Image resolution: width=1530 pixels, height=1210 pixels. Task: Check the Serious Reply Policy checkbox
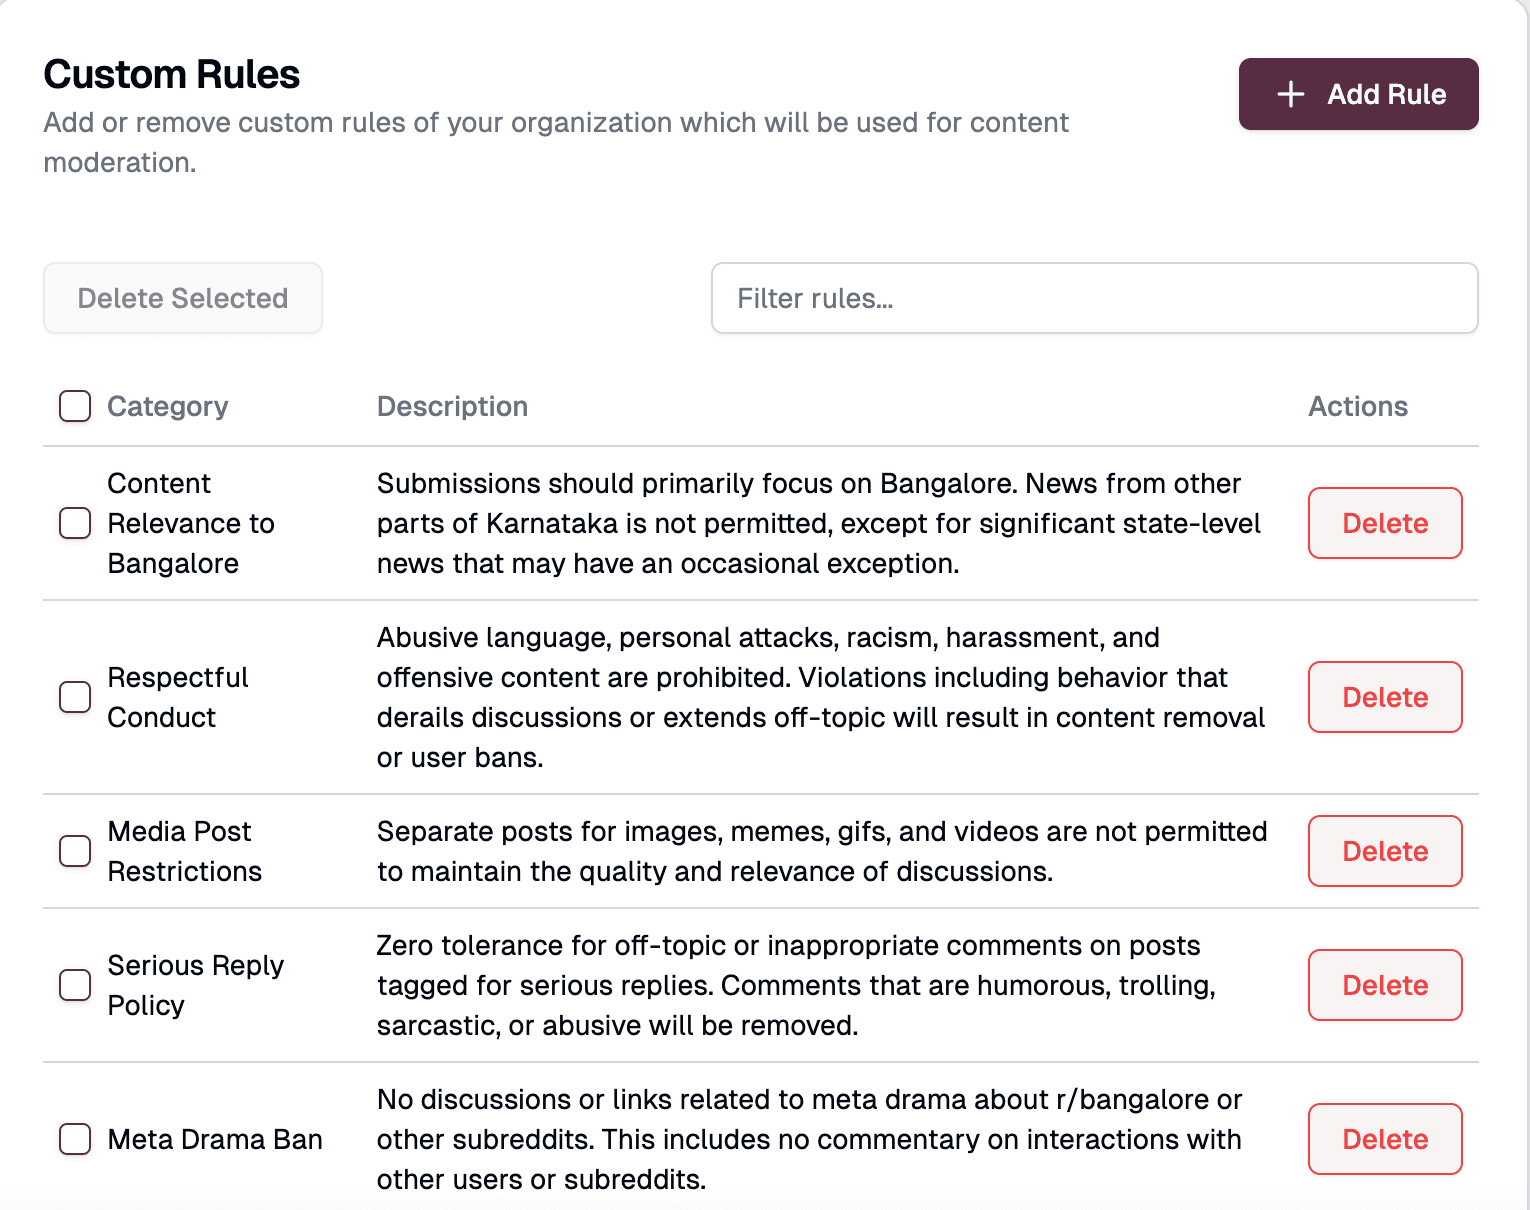[x=75, y=985]
